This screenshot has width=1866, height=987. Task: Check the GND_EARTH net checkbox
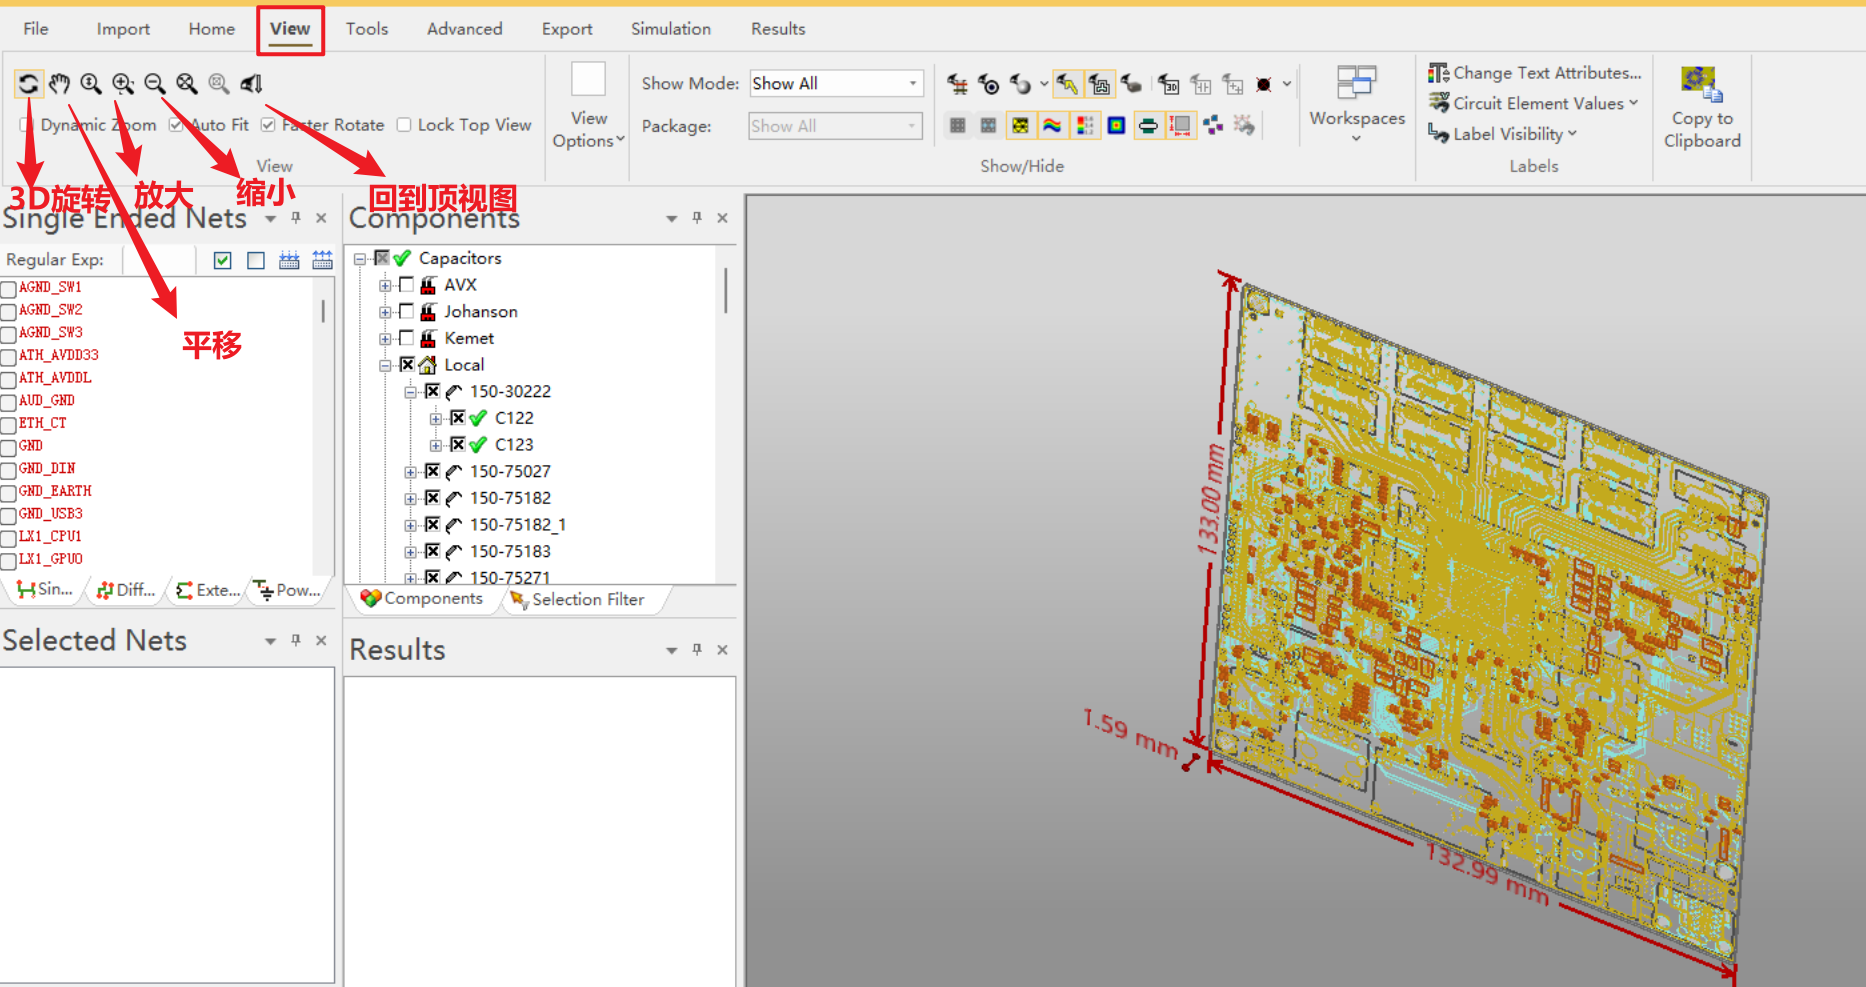coord(9,492)
